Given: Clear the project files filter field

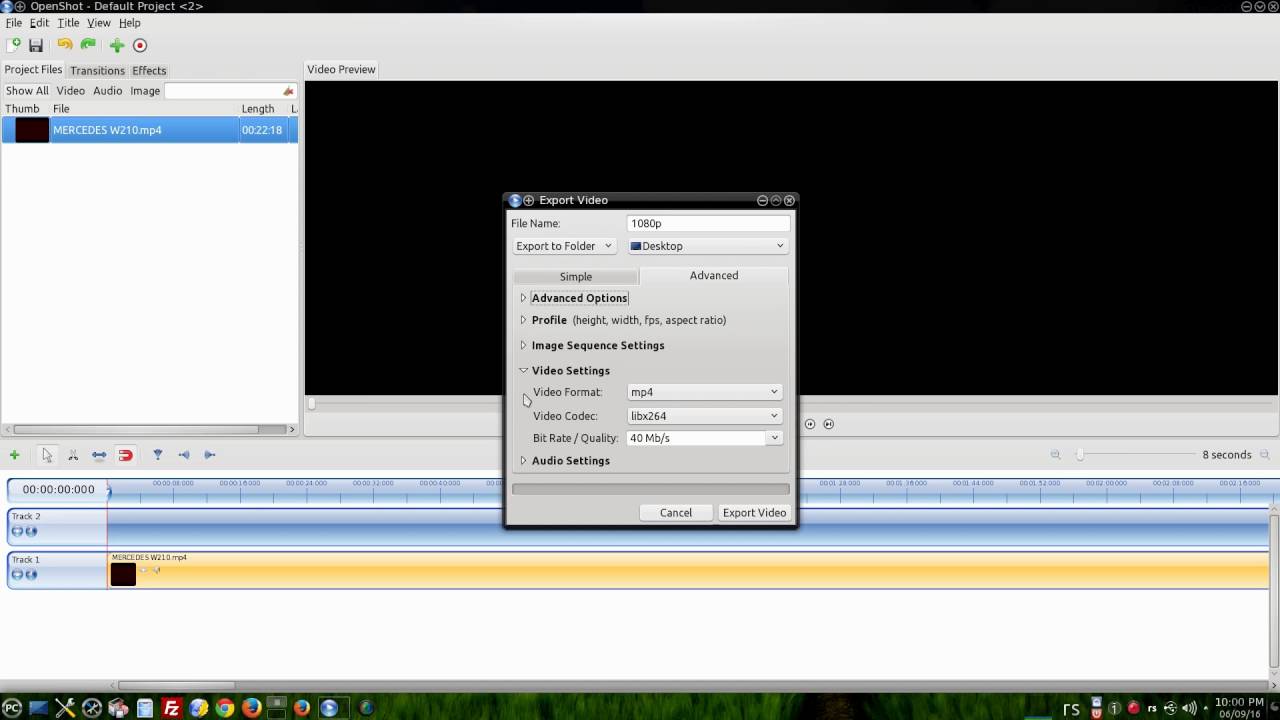Looking at the screenshot, I should click(288, 91).
